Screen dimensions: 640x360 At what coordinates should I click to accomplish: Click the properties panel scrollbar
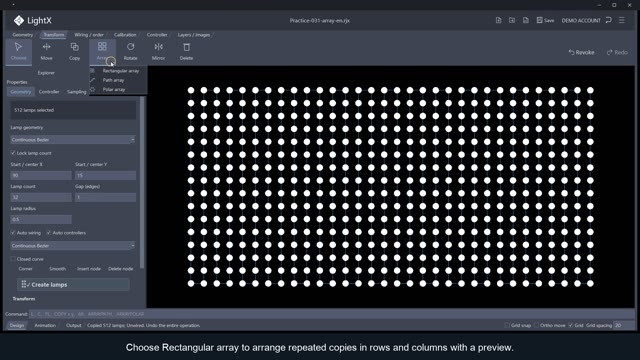click(142, 182)
